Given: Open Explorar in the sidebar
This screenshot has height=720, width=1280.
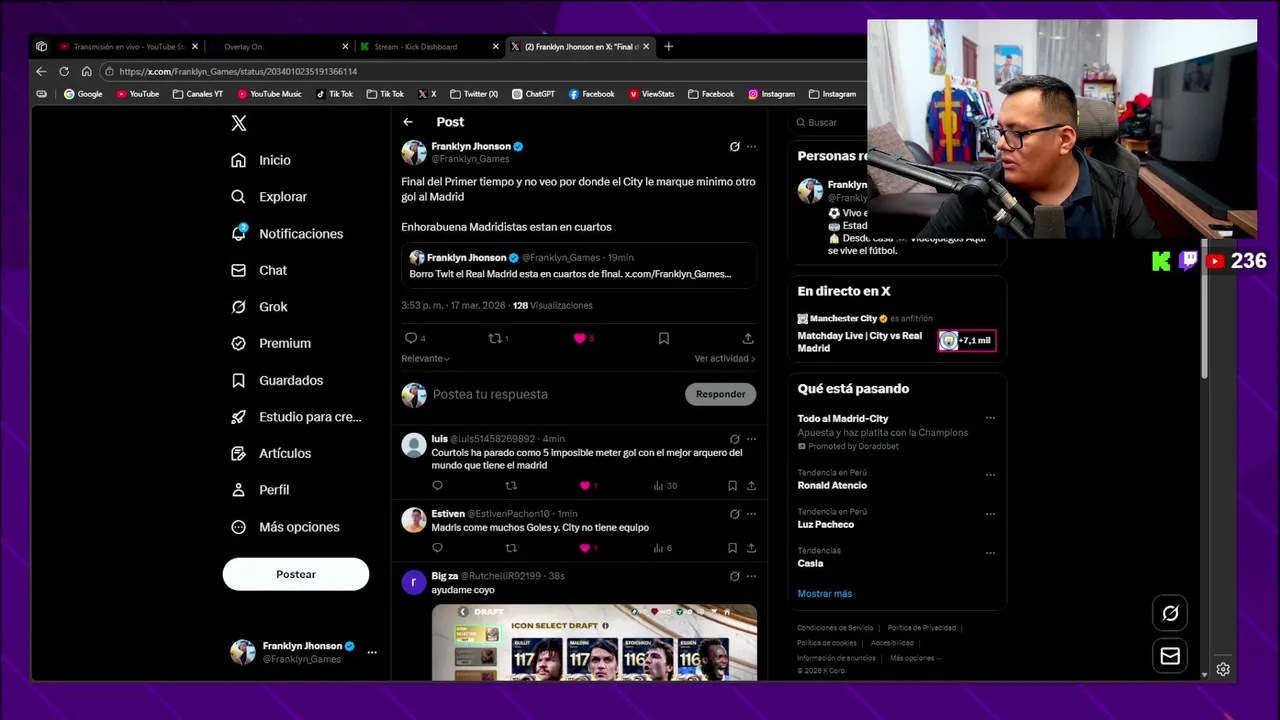Looking at the screenshot, I should [269, 197].
